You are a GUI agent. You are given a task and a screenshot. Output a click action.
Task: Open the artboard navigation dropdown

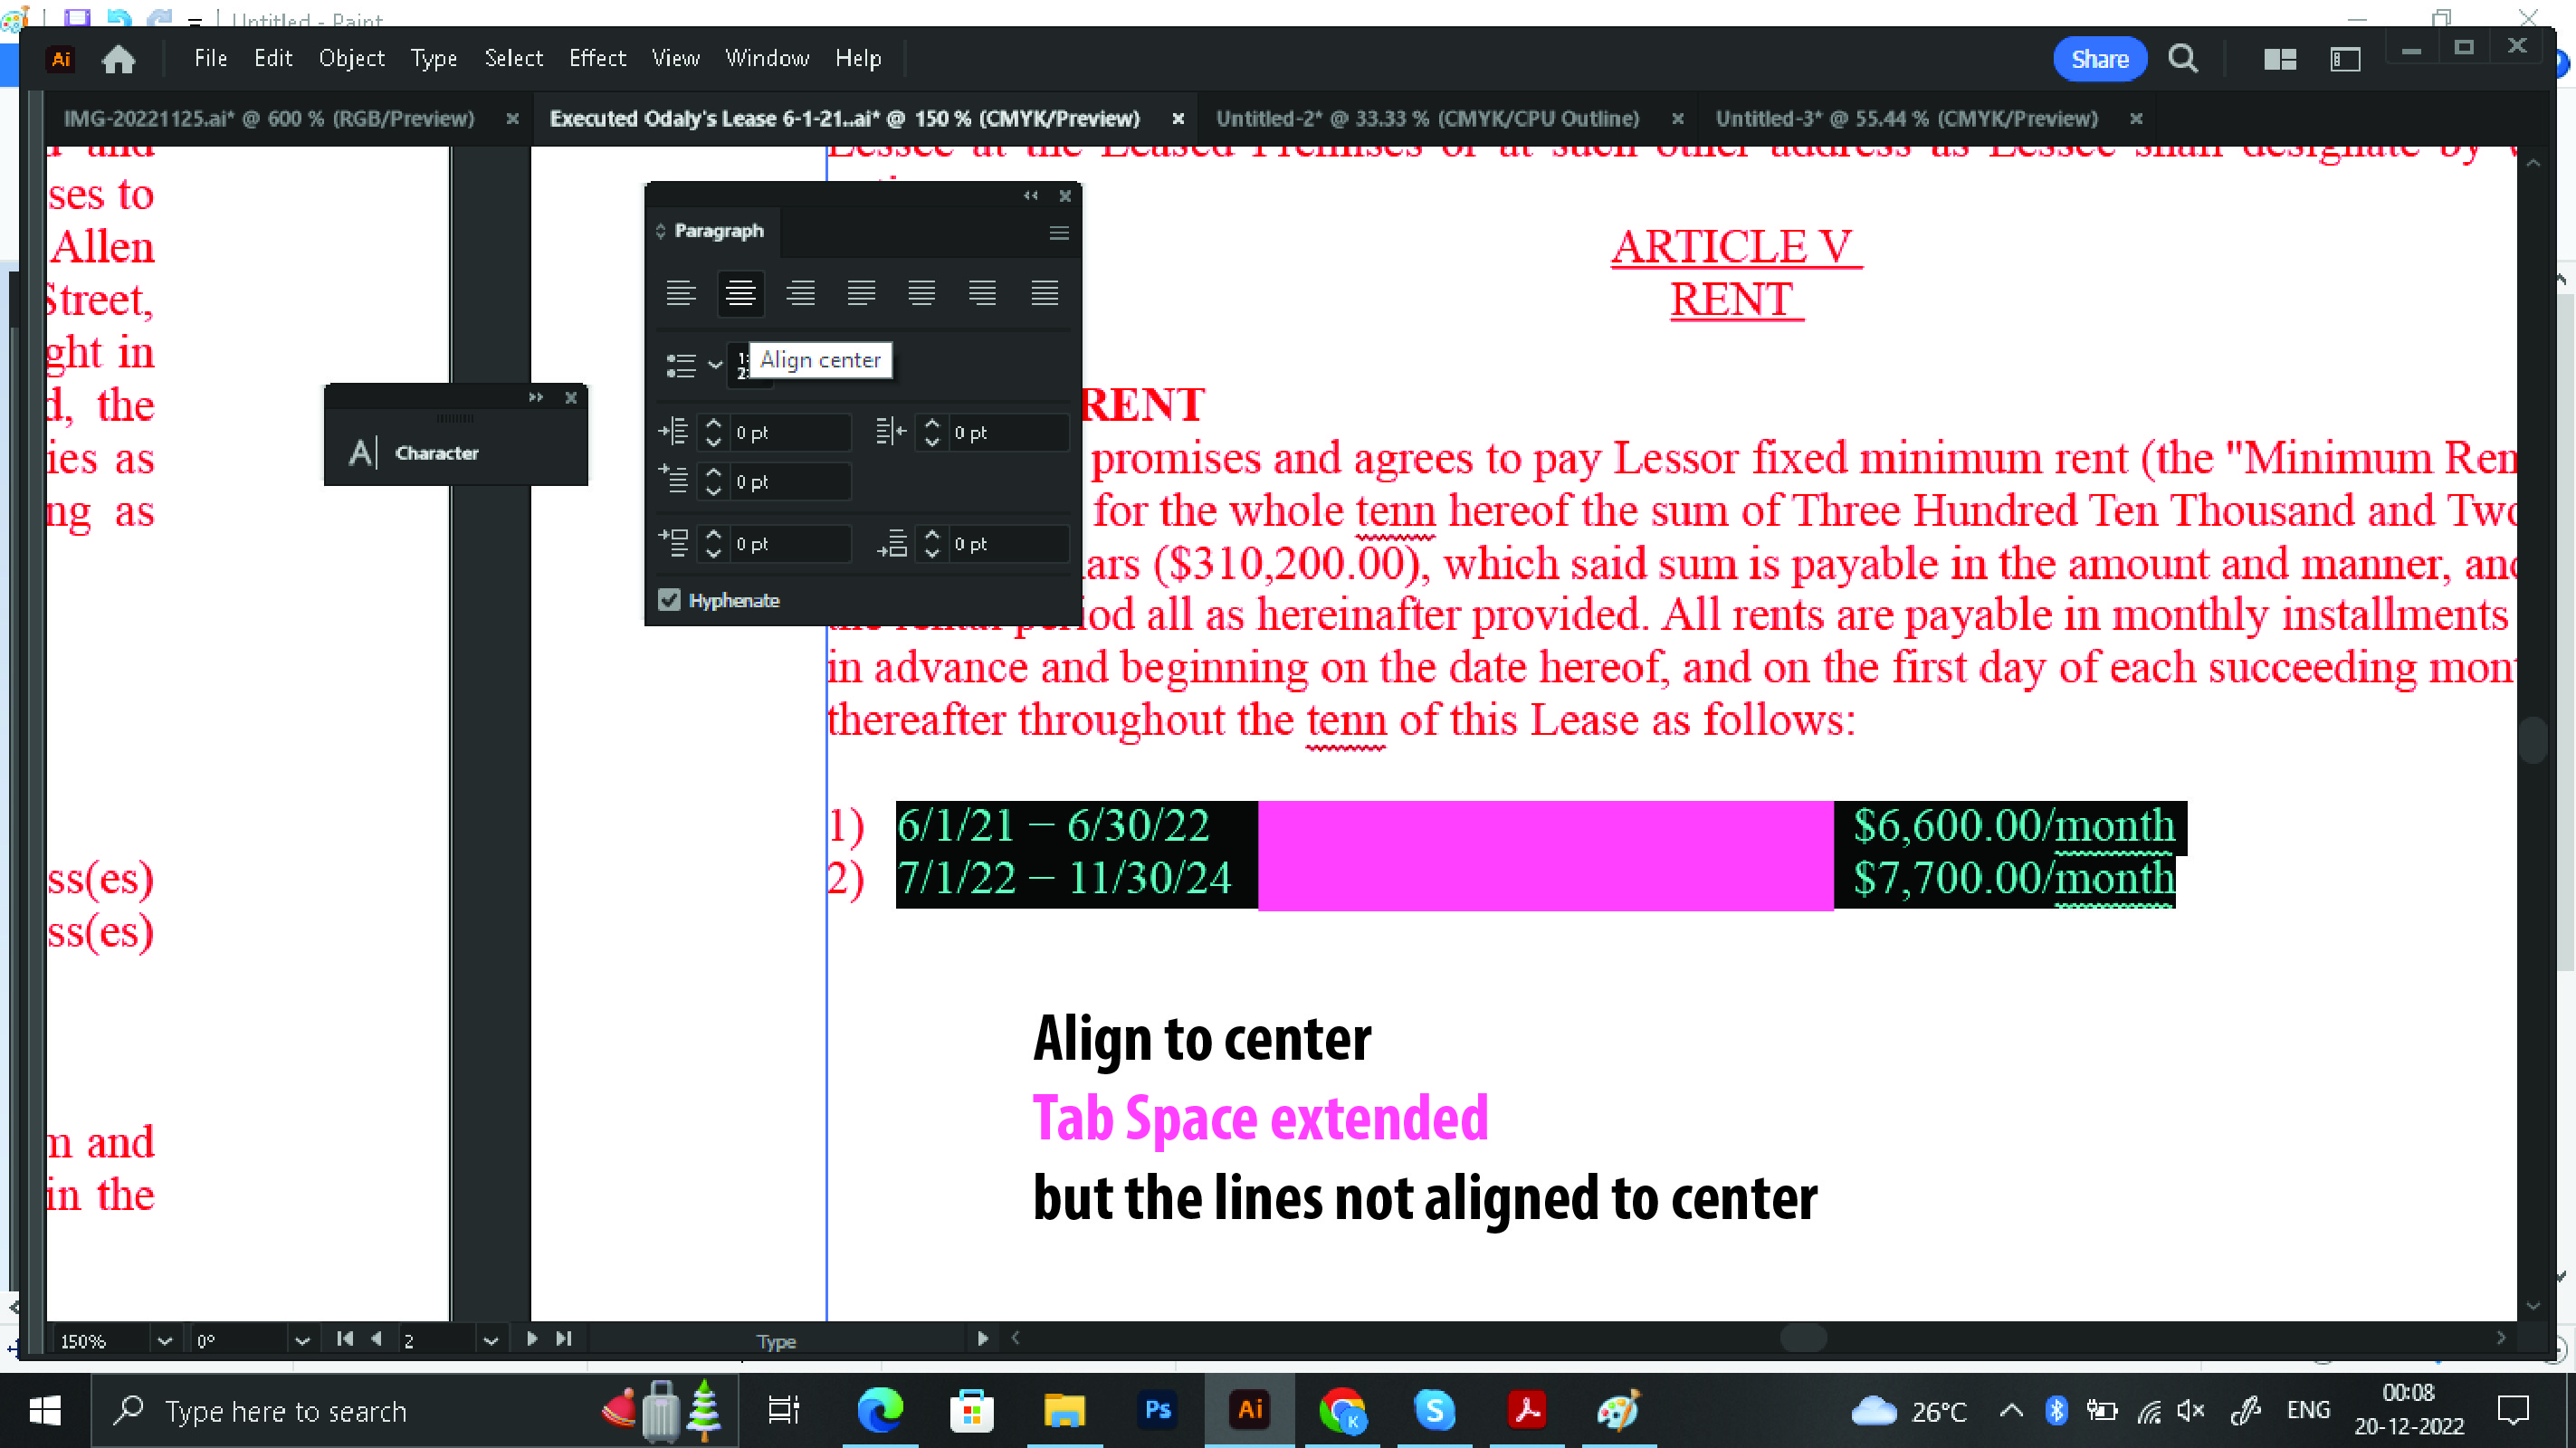click(x=491, y=1340)
